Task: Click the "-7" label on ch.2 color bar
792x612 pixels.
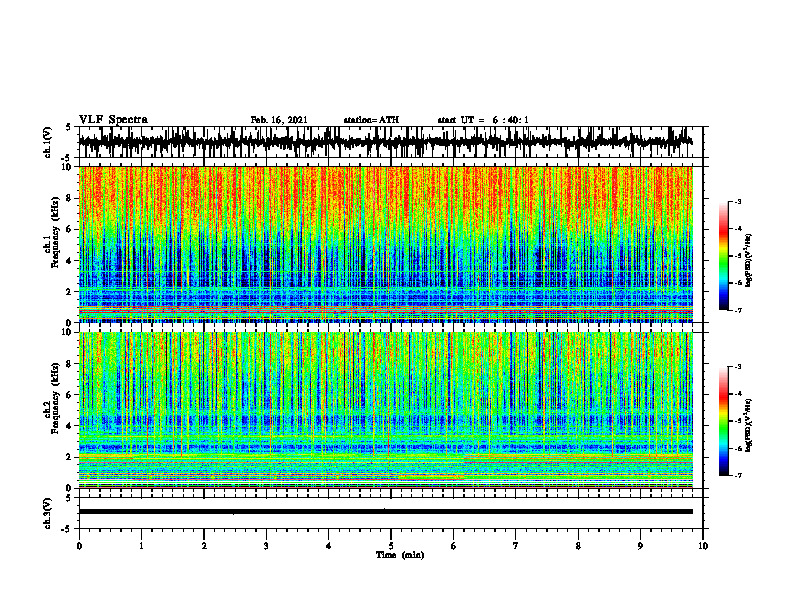Action: pos(738,475)
